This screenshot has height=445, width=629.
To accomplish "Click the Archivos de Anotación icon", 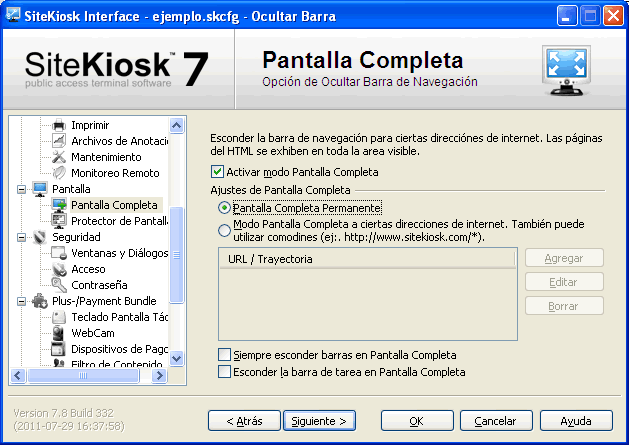I will (x=59, y=141).
